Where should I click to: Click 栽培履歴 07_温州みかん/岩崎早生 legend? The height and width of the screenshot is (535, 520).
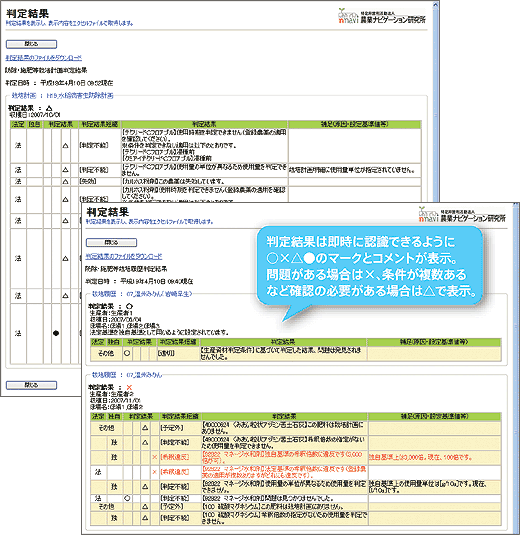pyautogui.click(x=142, y=294)
